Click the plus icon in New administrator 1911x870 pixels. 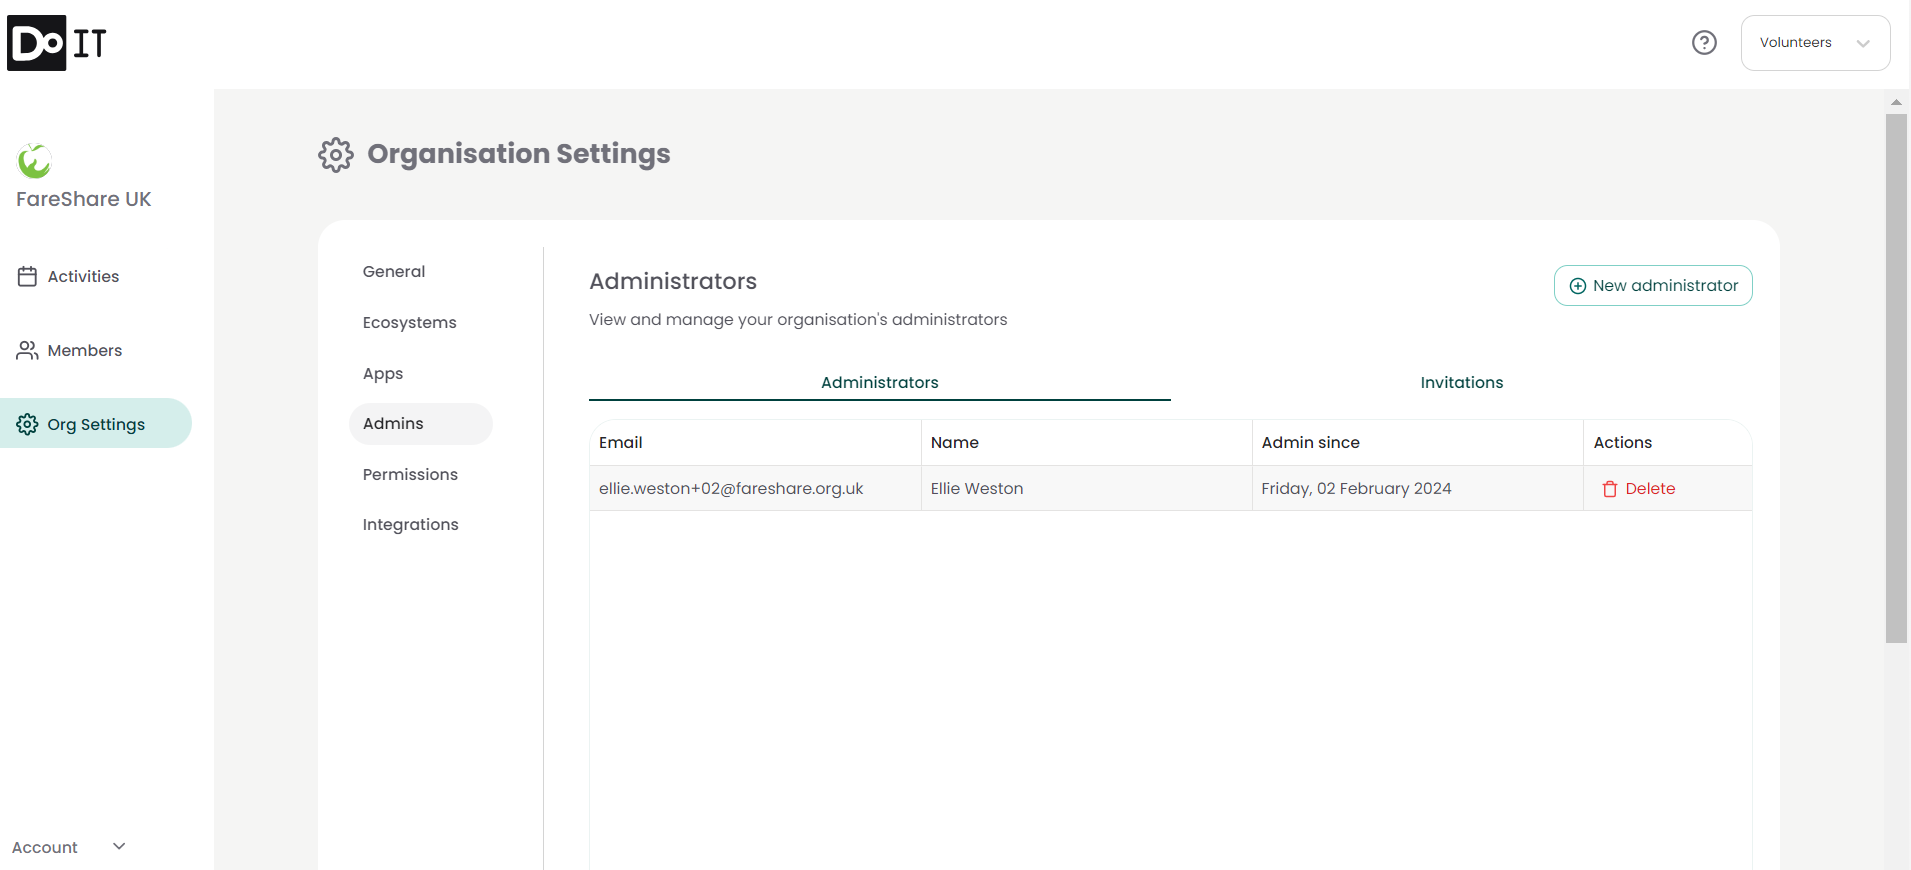coord(1577,286)
